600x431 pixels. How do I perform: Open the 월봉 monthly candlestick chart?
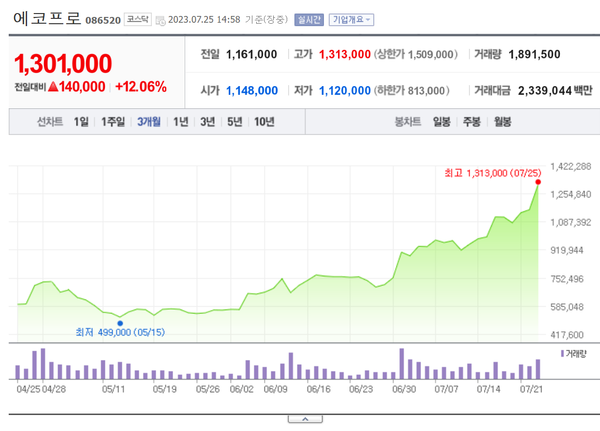pos(502,122)
